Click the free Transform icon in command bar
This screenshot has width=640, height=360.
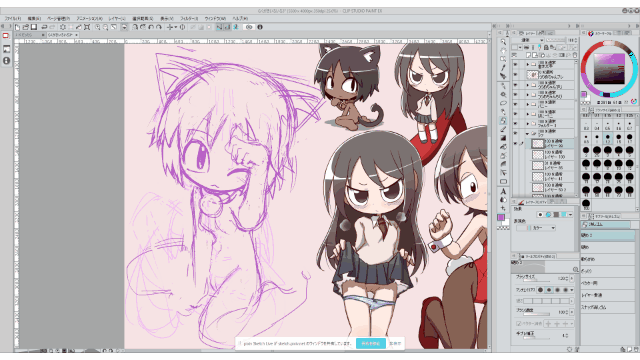[87, 27]
